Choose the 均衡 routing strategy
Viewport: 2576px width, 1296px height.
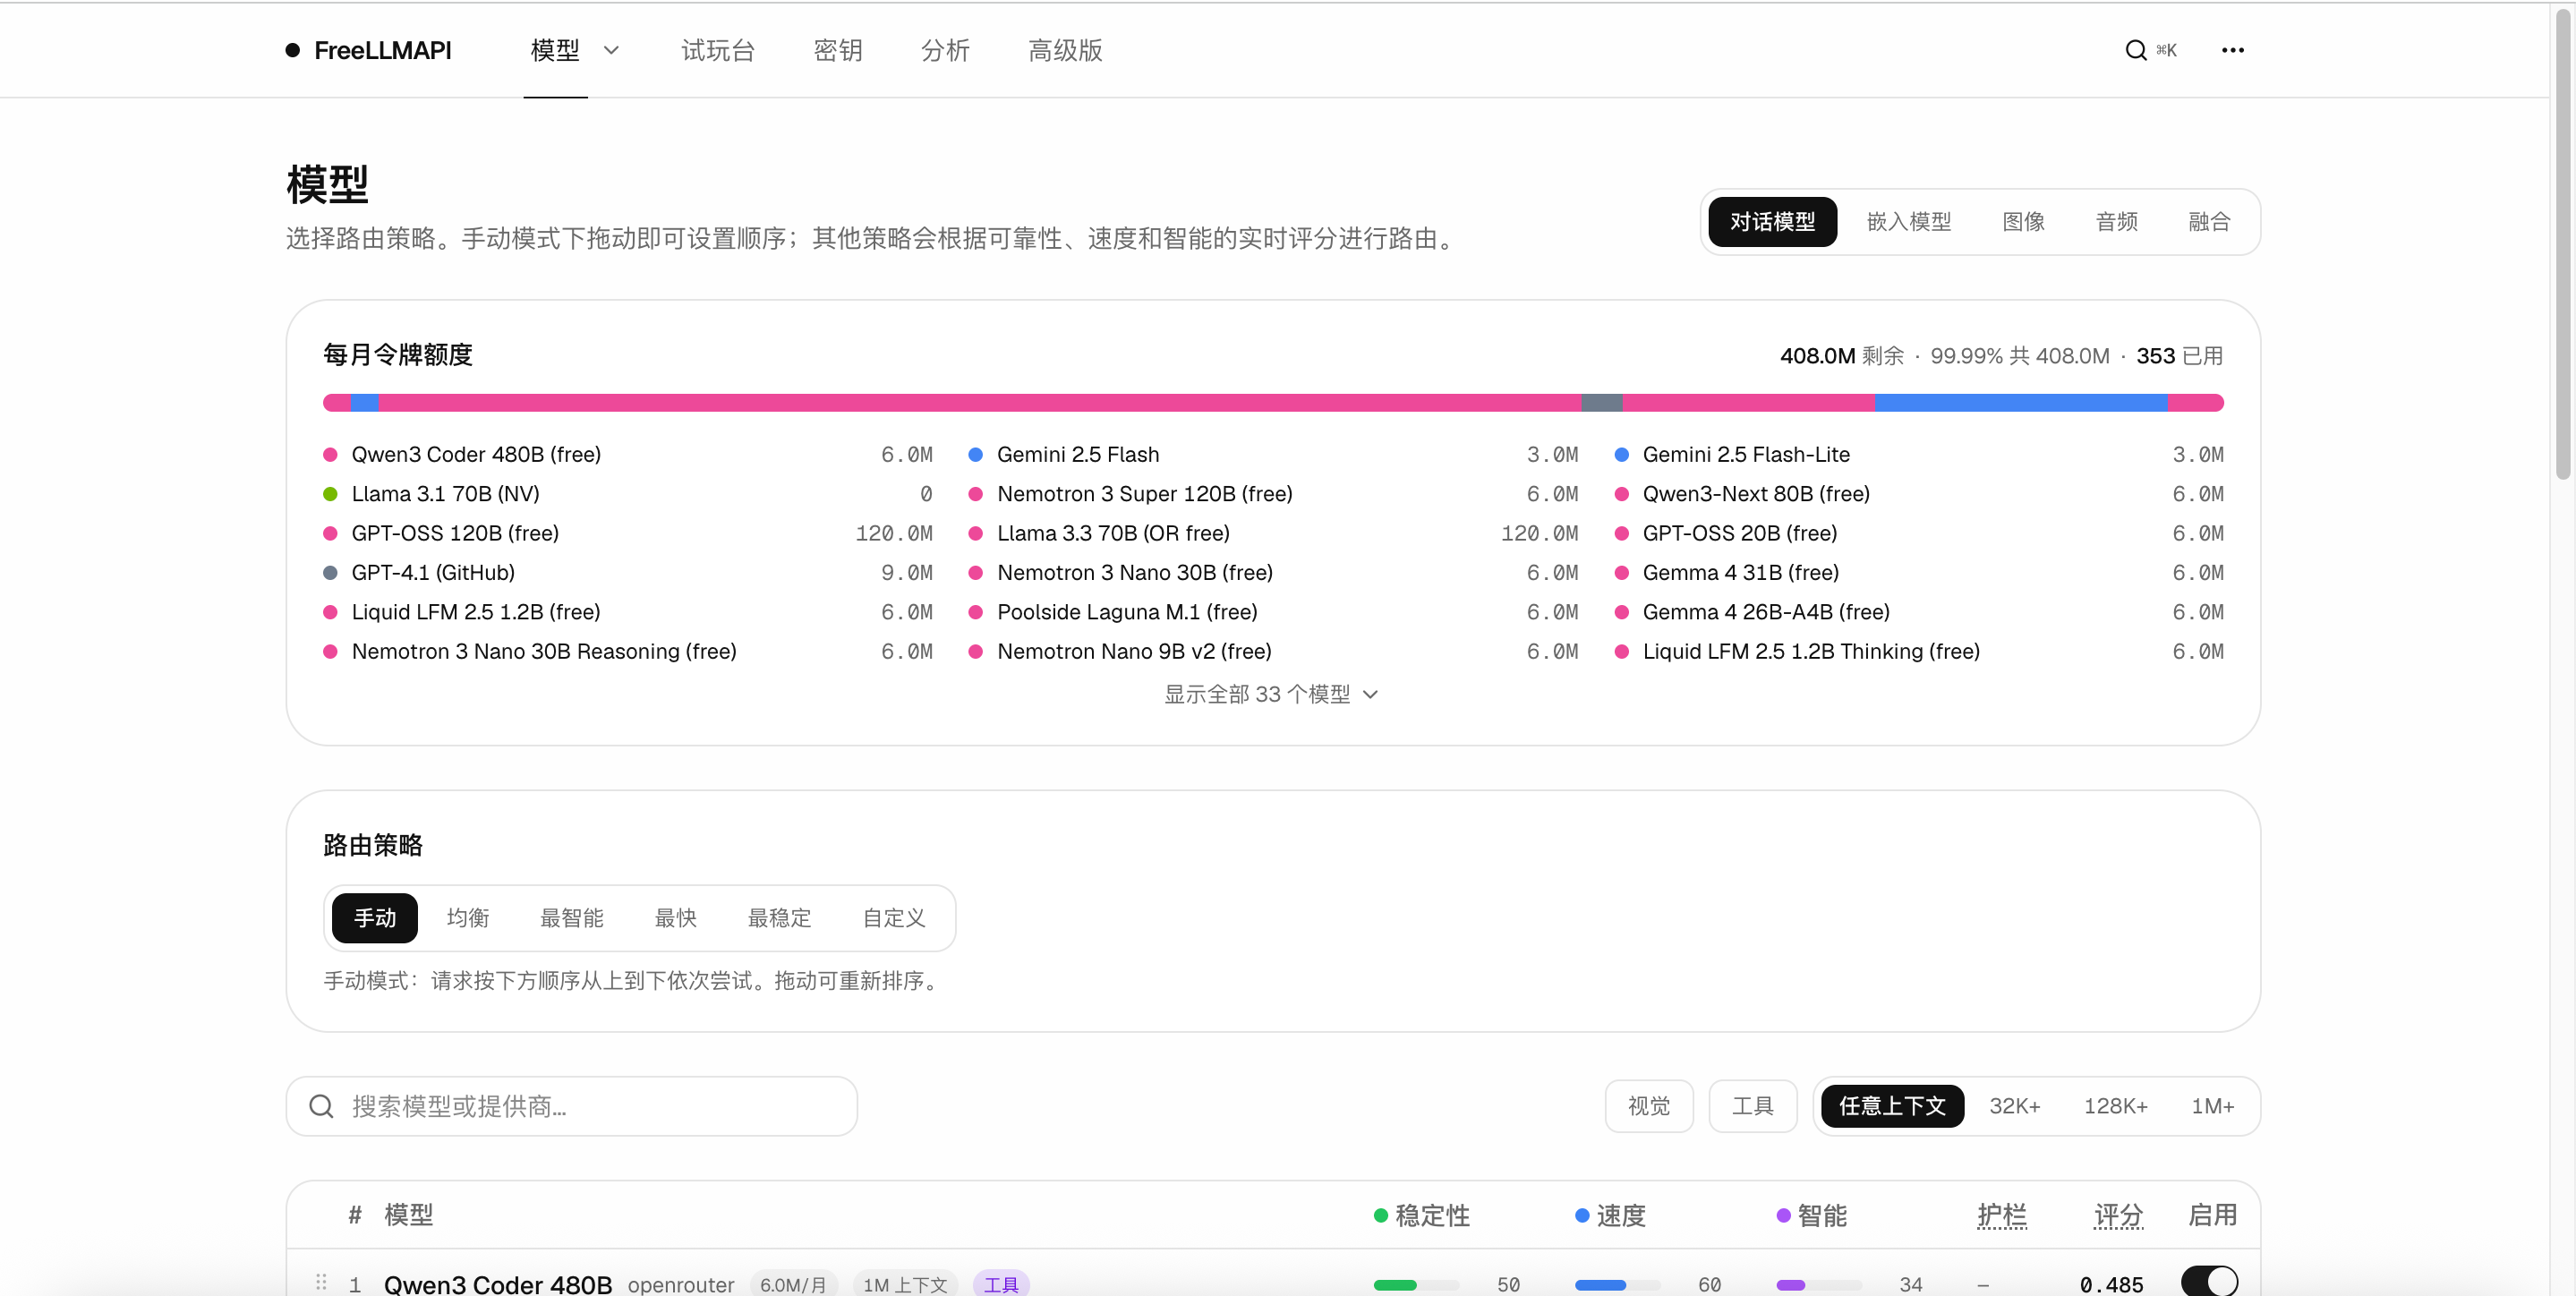[467, 918]
